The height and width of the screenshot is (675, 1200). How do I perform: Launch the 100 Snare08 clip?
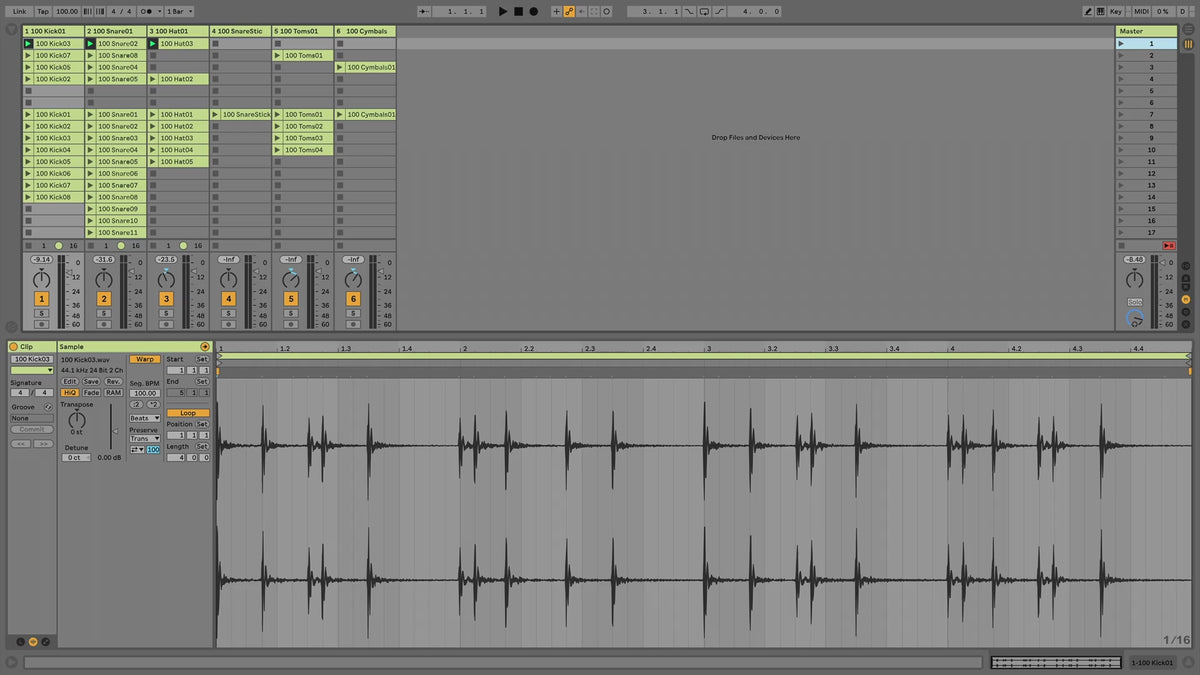[91, 55]
